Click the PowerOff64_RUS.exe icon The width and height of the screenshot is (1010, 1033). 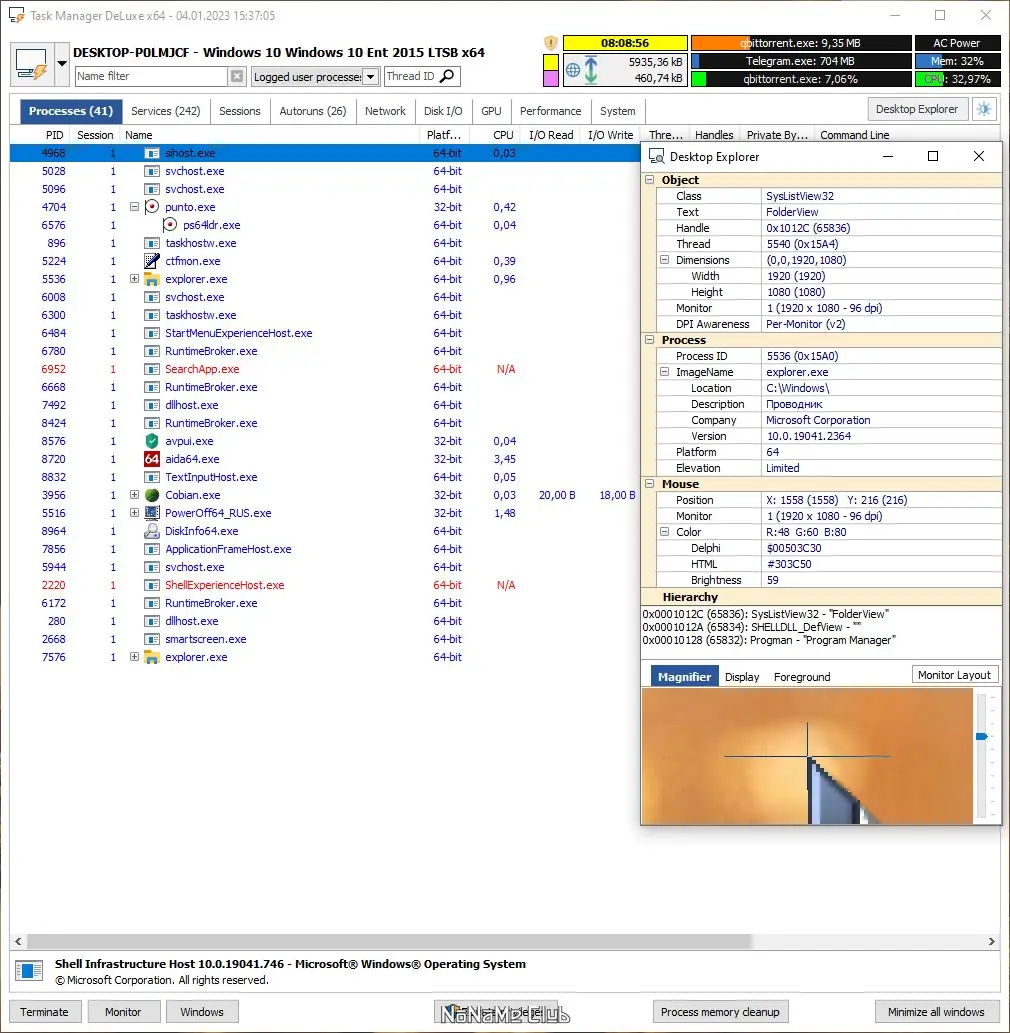tap(152, 513)
